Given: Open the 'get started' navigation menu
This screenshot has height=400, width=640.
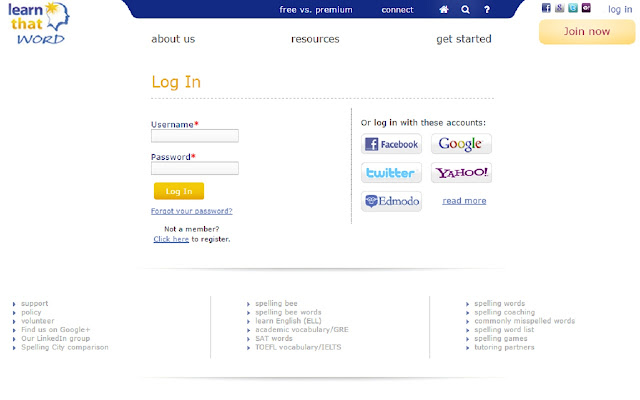Looking at the screenshot, I should click(464, 39).
